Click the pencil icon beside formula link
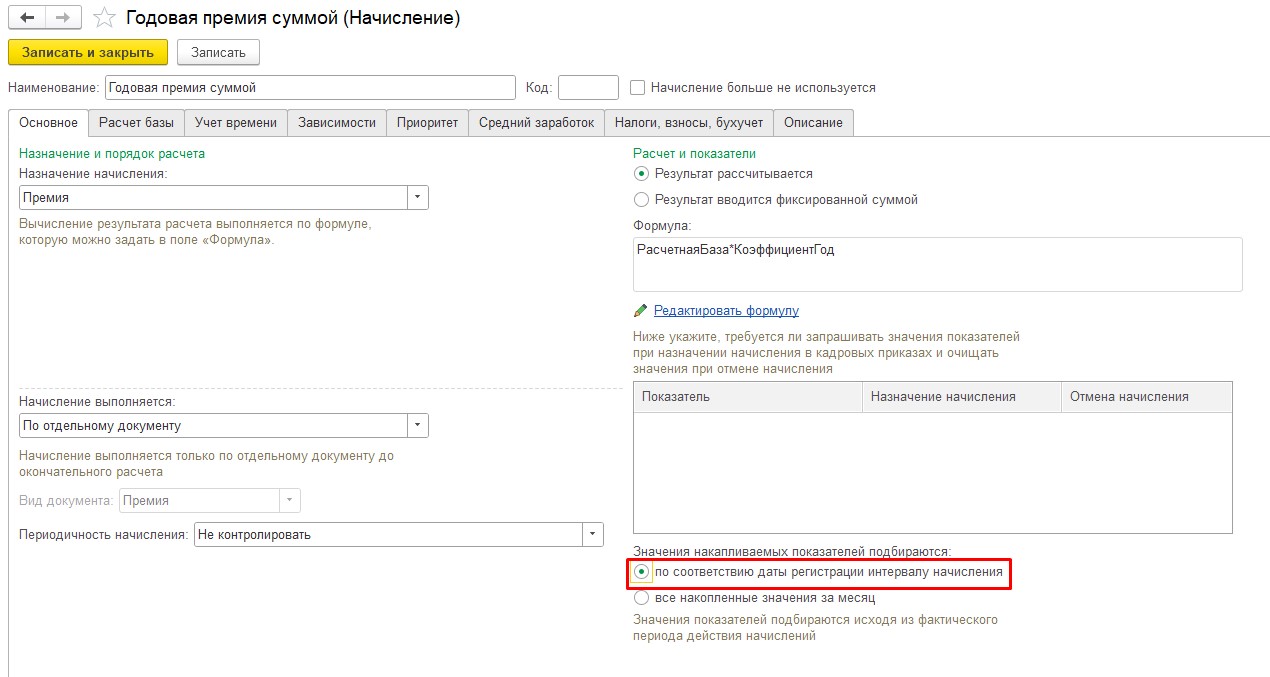The height and width of the screenshot is (677, 1270). coord(641,311)
